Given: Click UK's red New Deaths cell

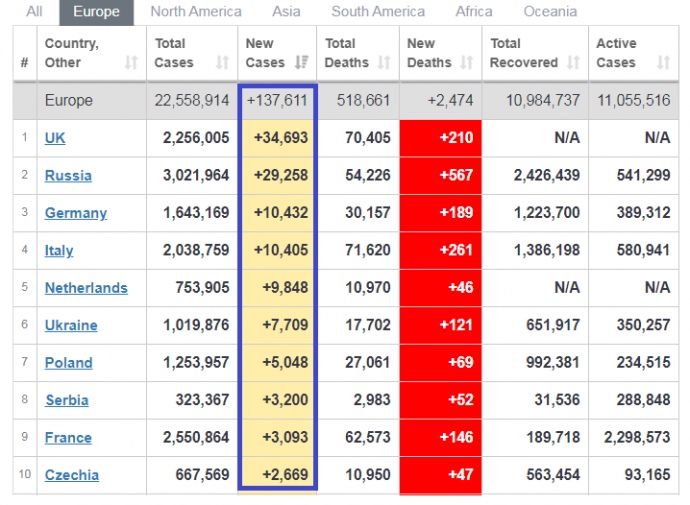Looking at the screenshot, I should pyautogui.click(x=440, y=138).
